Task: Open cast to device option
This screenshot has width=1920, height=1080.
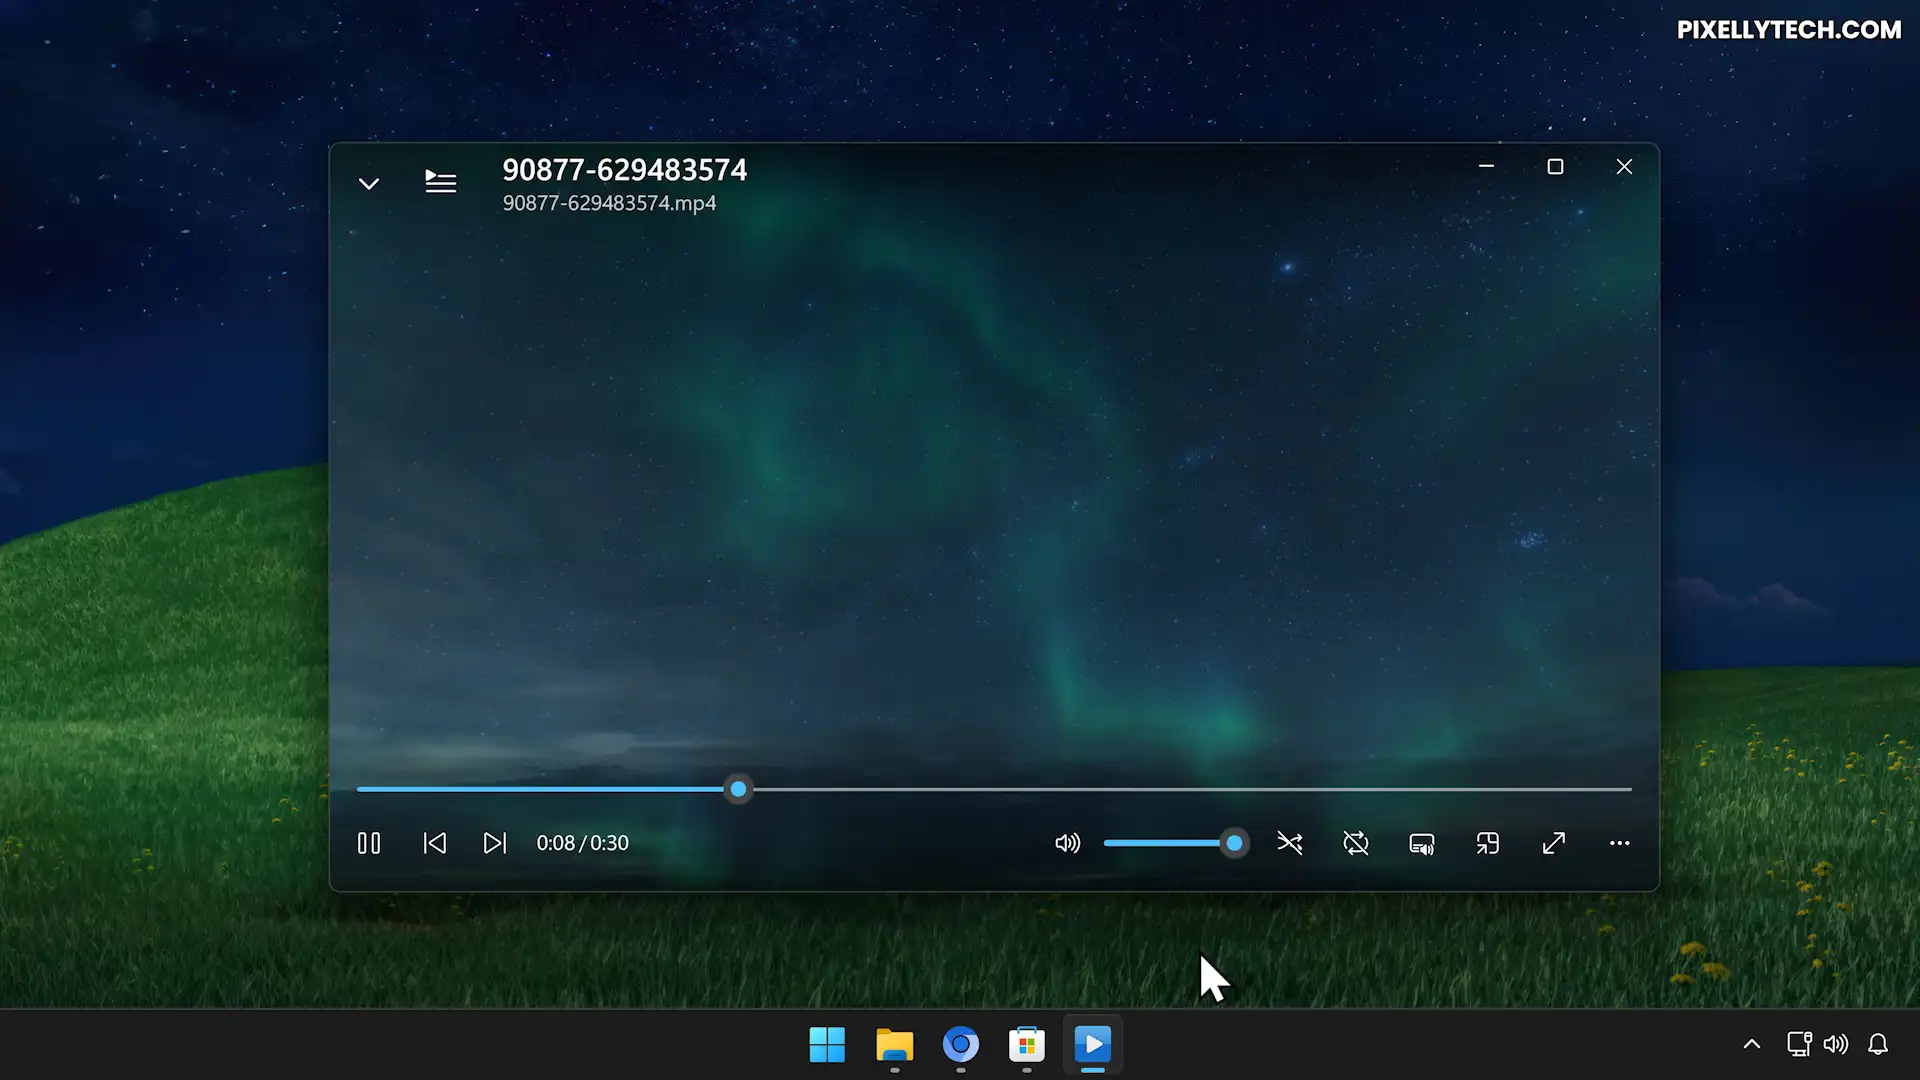Action: [1422, 844]
